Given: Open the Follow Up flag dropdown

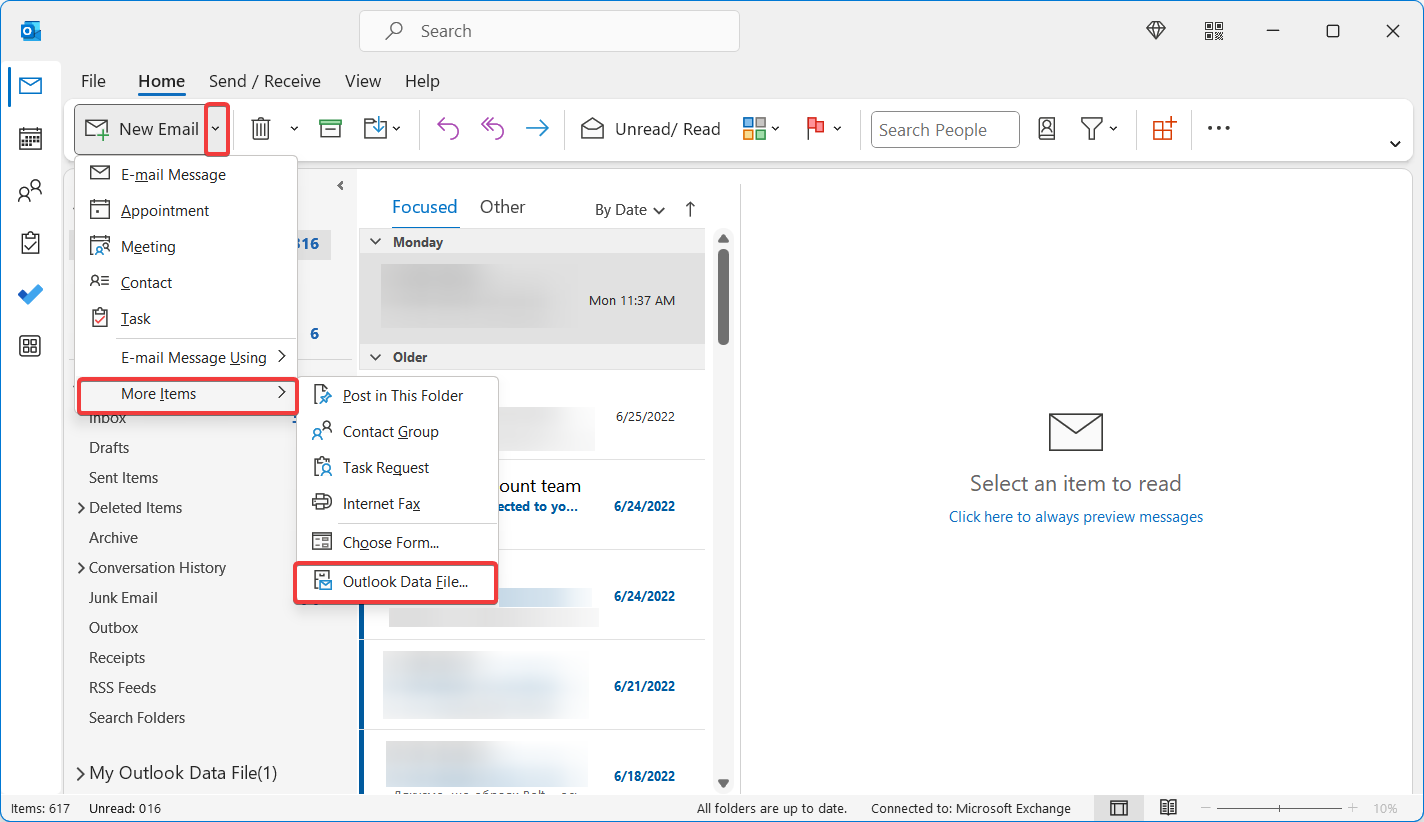Looking at the screenshot, I should [824, 128].
